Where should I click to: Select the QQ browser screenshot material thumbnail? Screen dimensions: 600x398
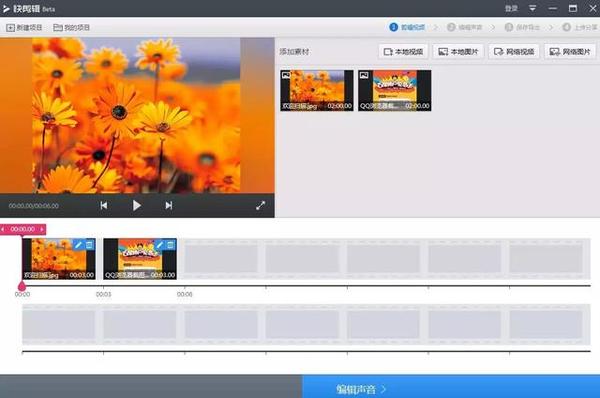tap(395, 90)
